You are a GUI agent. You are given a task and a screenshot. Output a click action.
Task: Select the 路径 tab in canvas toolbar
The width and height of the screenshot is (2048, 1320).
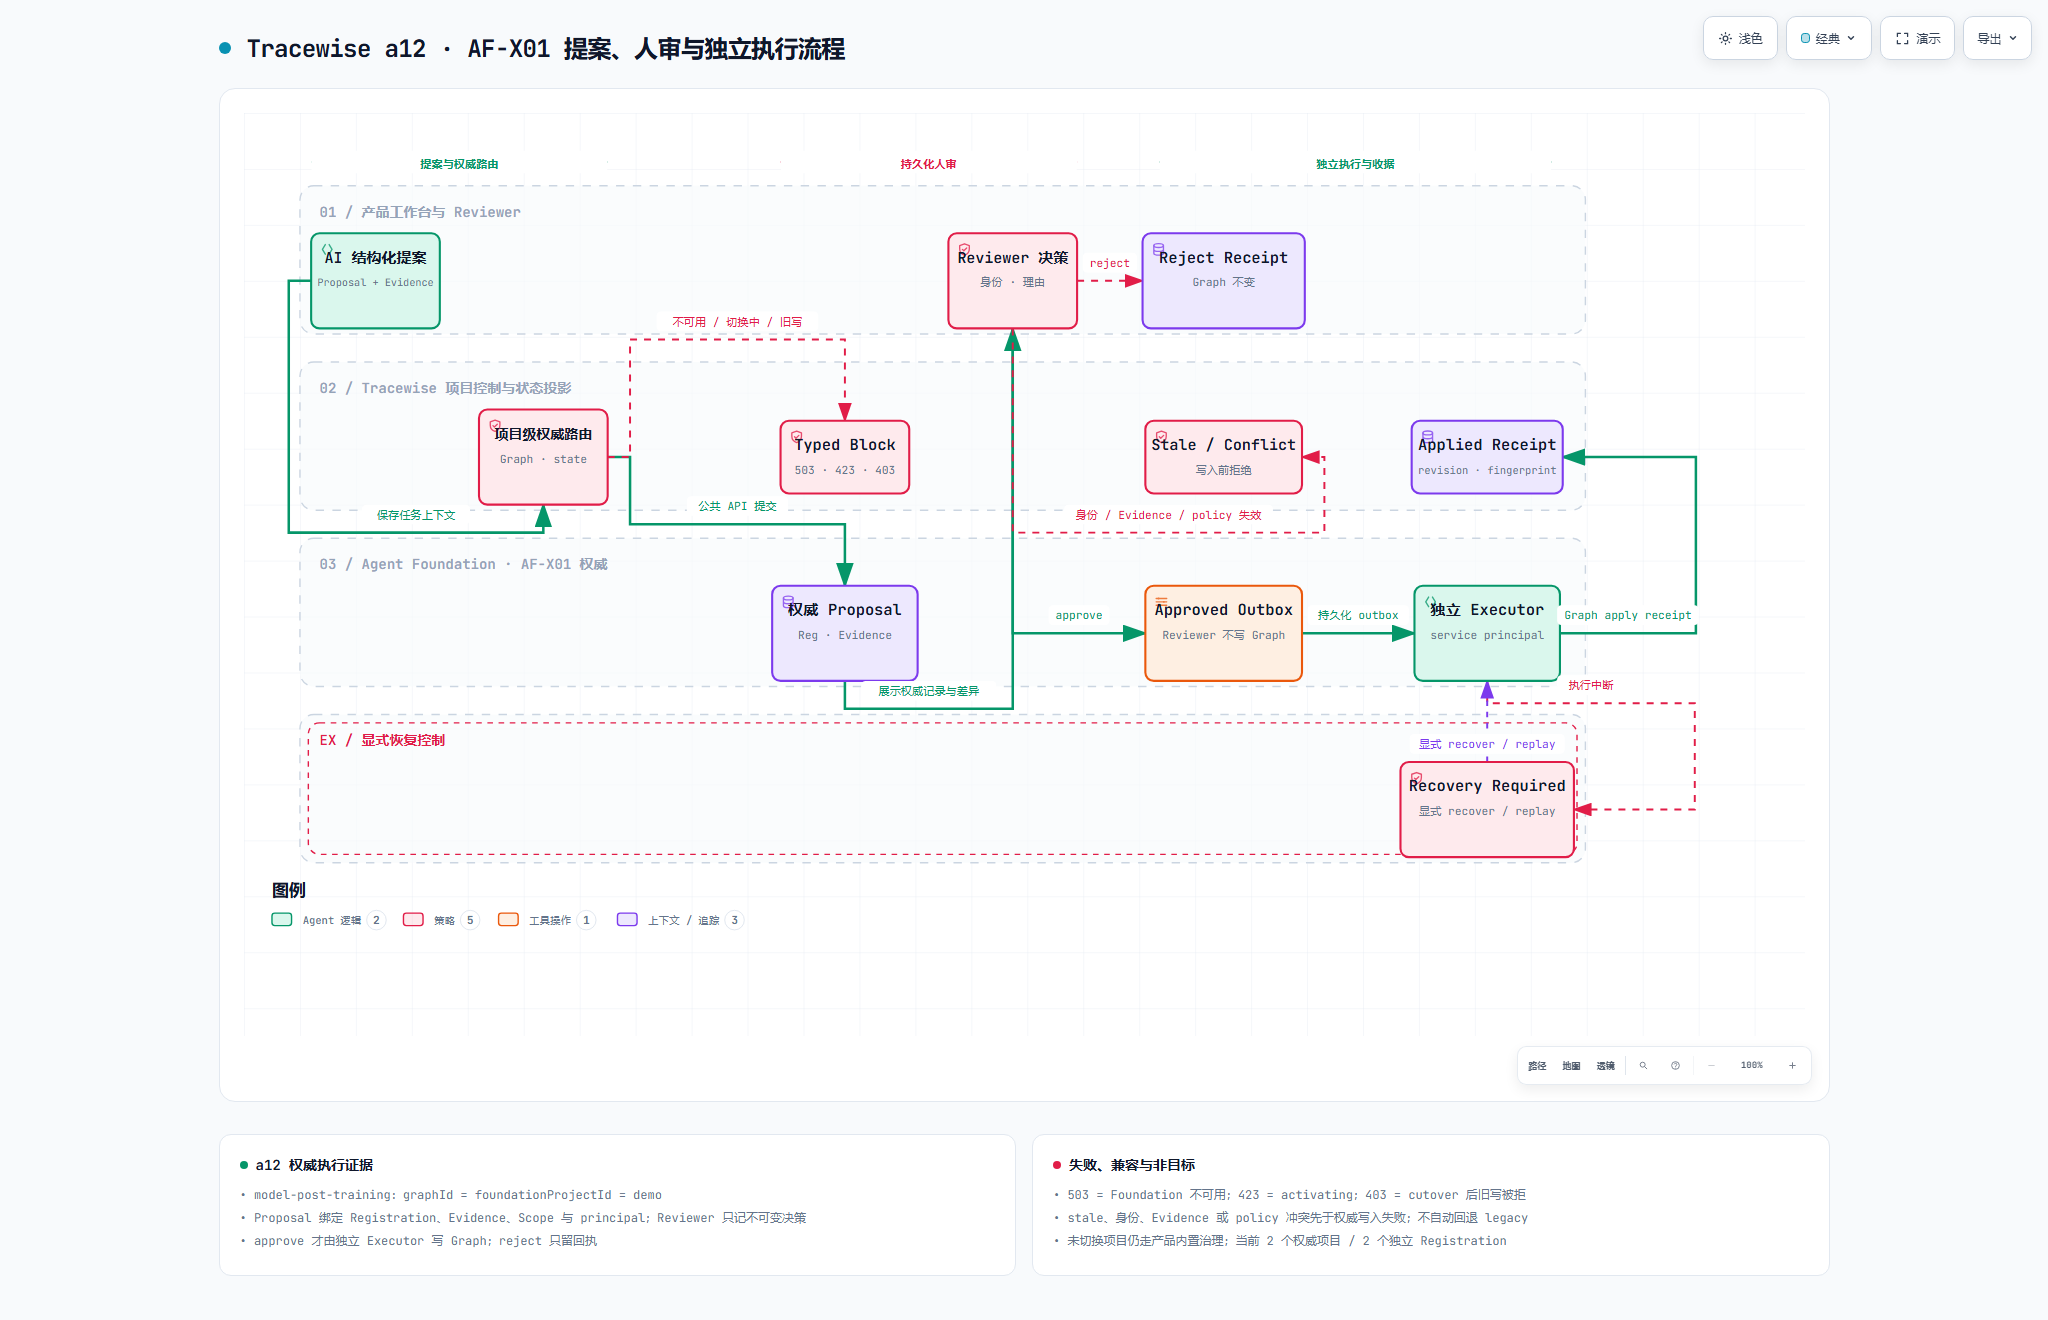[1537, 1065]
